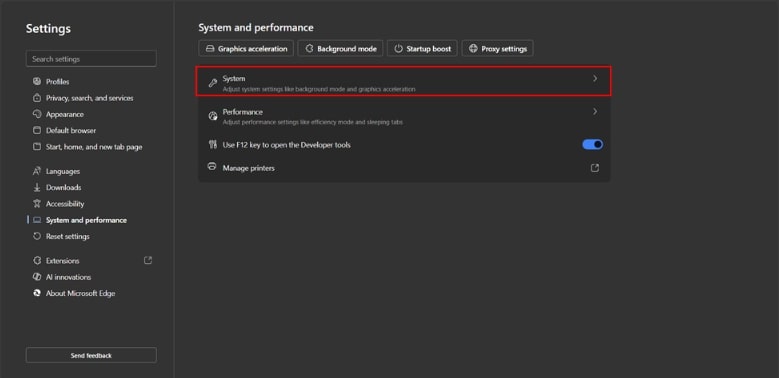Image resolution: width=781 pixels, height=378 pixels.
Task: Click the Reset settings circular arrow icon
Action: pyautogui.click(x=36, y=236)
